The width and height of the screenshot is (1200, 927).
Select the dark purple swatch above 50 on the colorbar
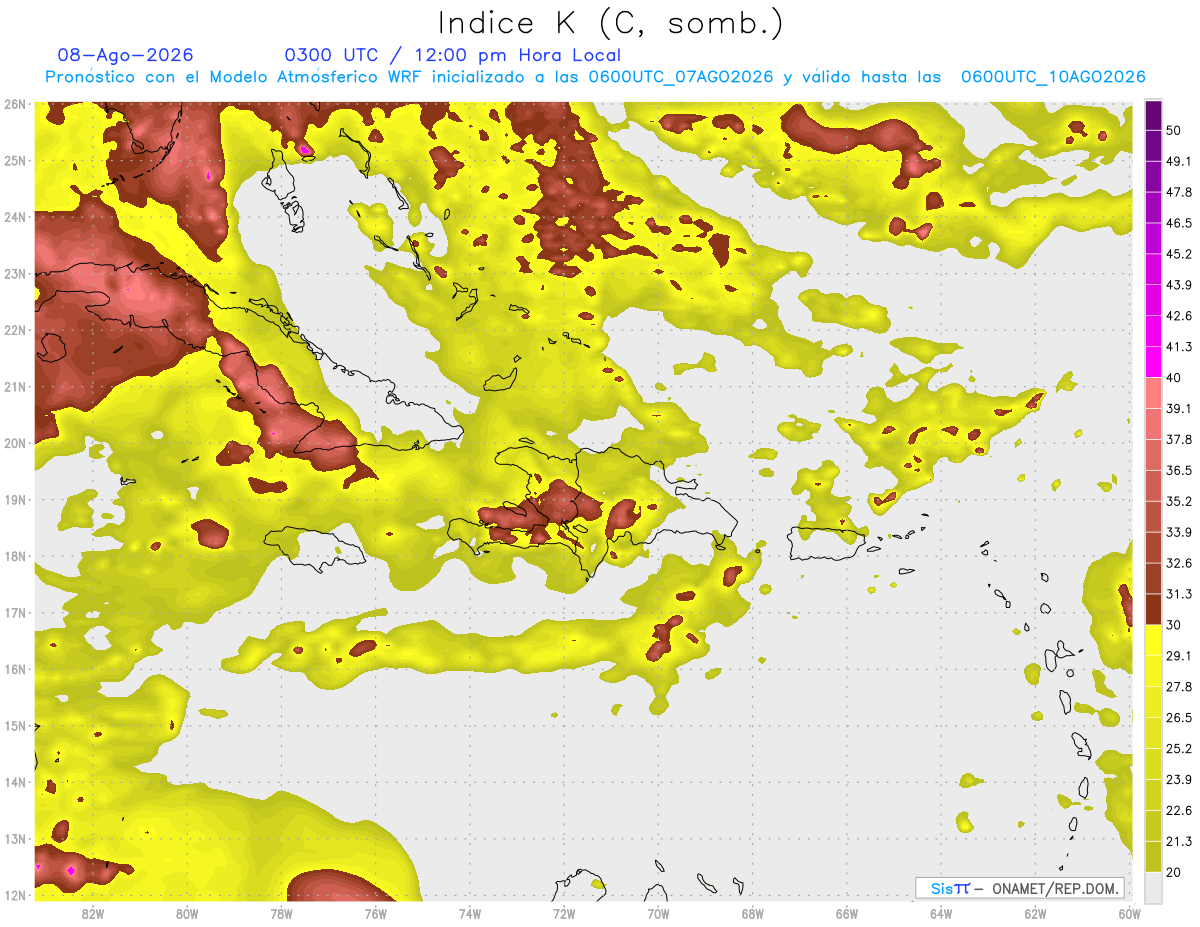coord(1153,115)
